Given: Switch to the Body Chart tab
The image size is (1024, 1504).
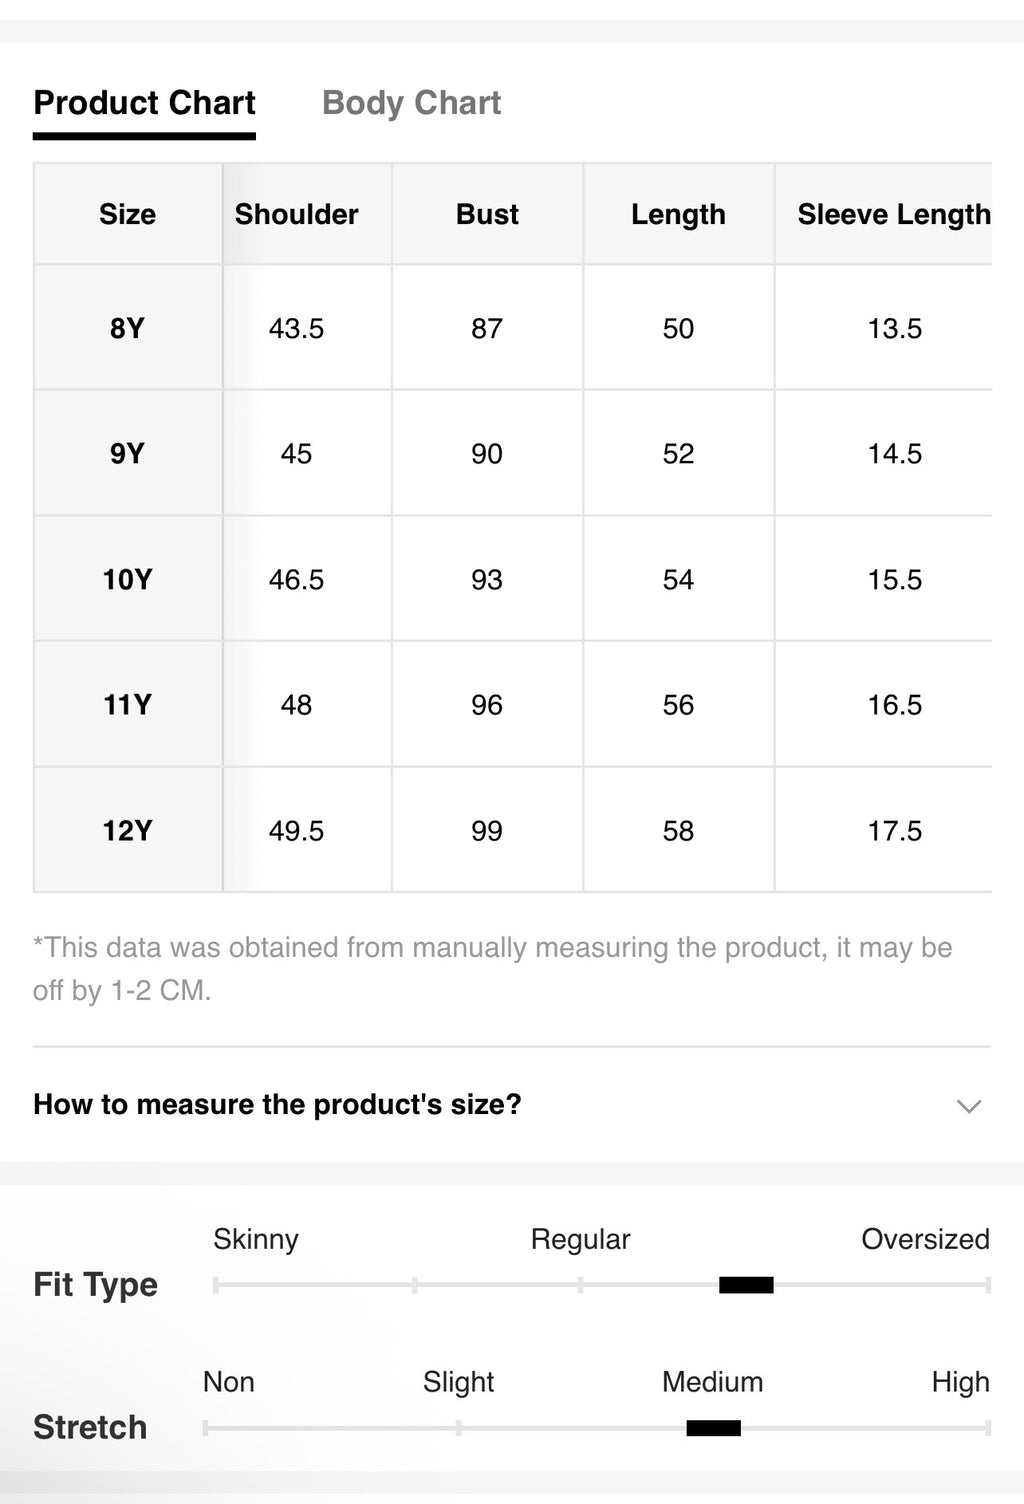Looking at the screenshot, I should (x=411, y=103).
